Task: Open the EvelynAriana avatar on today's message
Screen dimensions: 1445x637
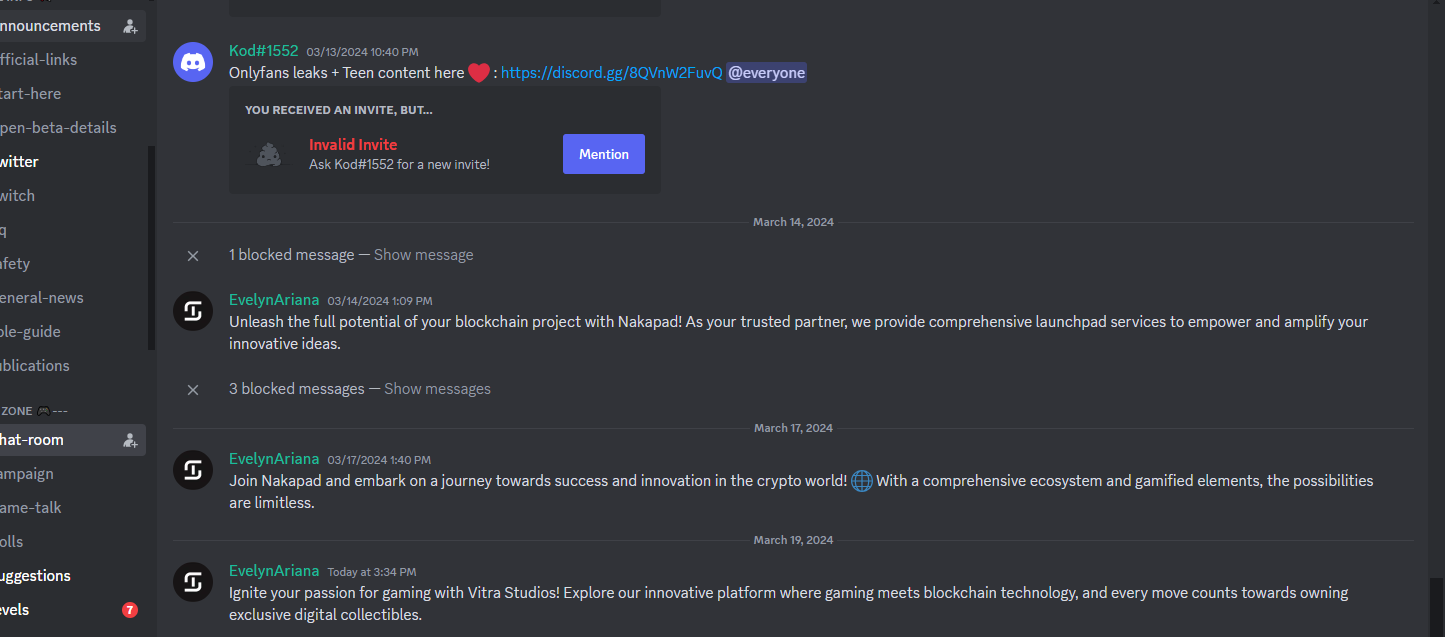Action: point(193,582)
